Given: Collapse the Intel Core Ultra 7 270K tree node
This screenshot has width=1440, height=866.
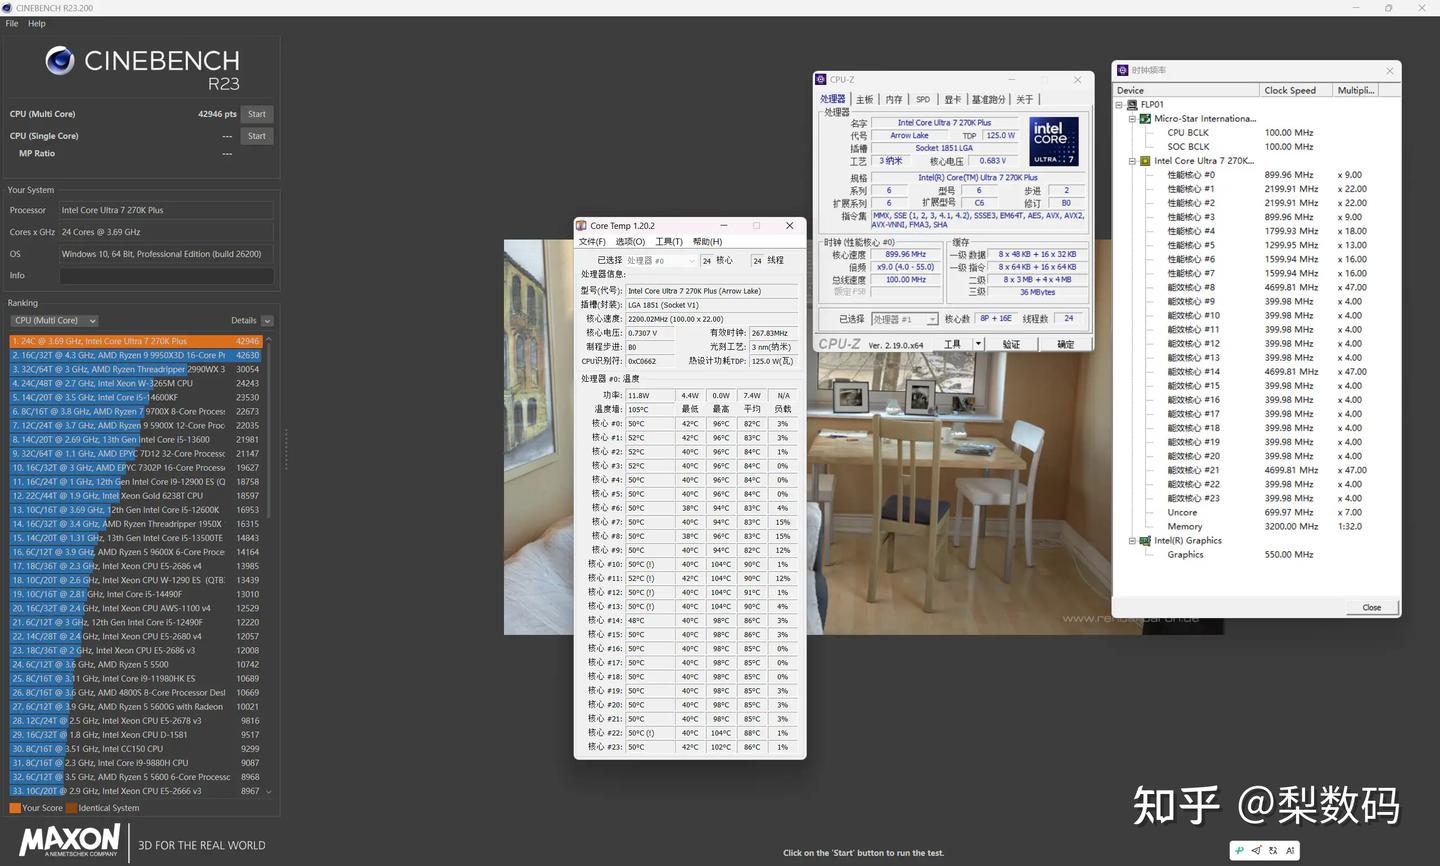Looking at the screenshot, I should tap(1132, 160).
